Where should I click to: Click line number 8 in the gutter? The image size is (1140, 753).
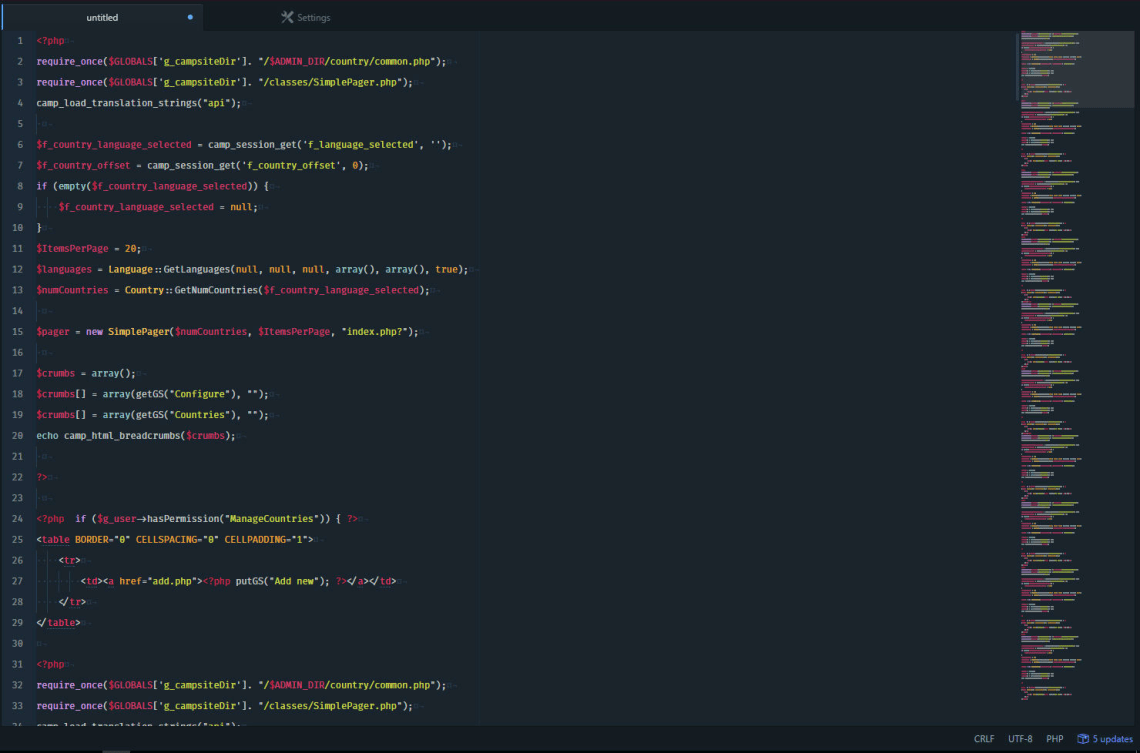[x=20, y=186]
